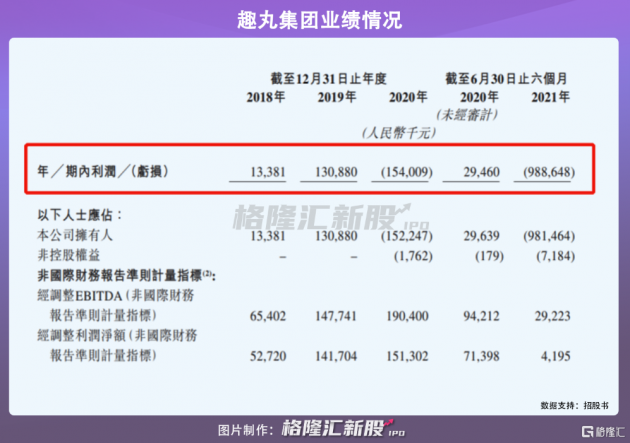
Task: Click the adjusted profit value 4,195
Action: (x=556, y=356)
